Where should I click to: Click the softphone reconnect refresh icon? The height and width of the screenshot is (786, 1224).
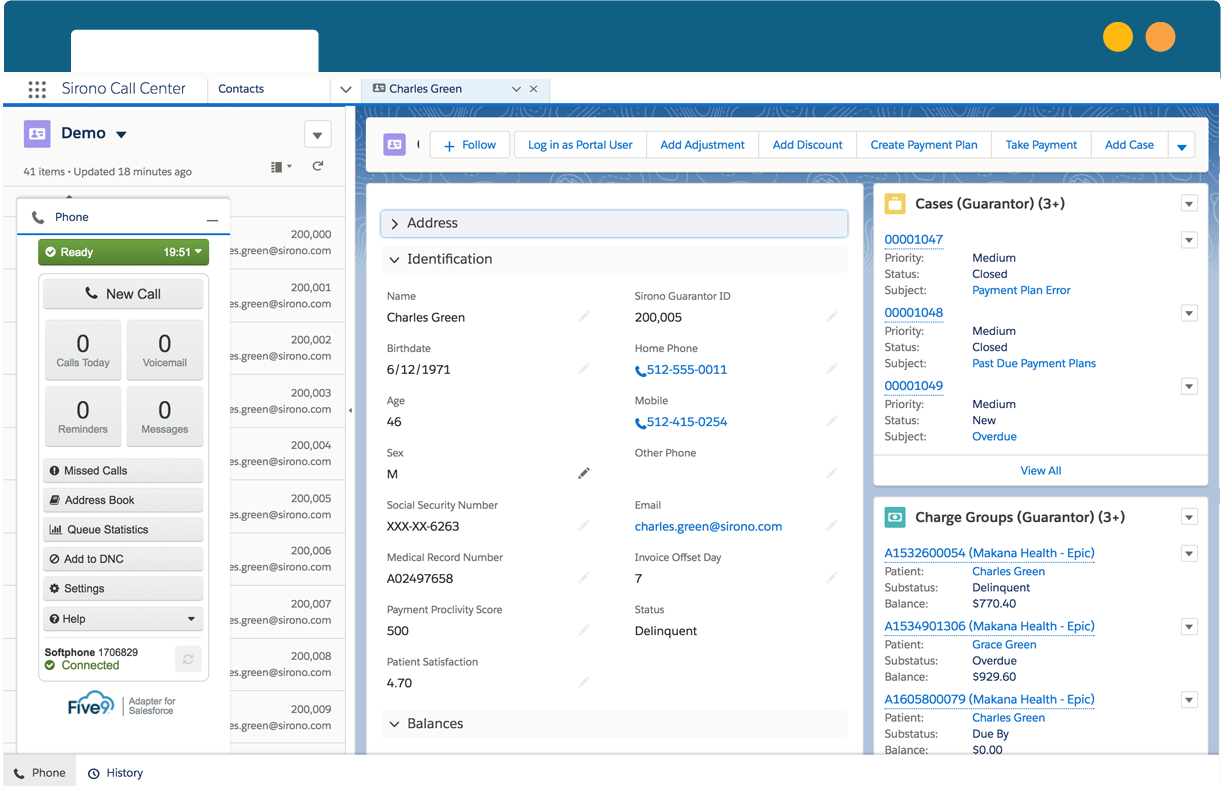tap(188, 658)
